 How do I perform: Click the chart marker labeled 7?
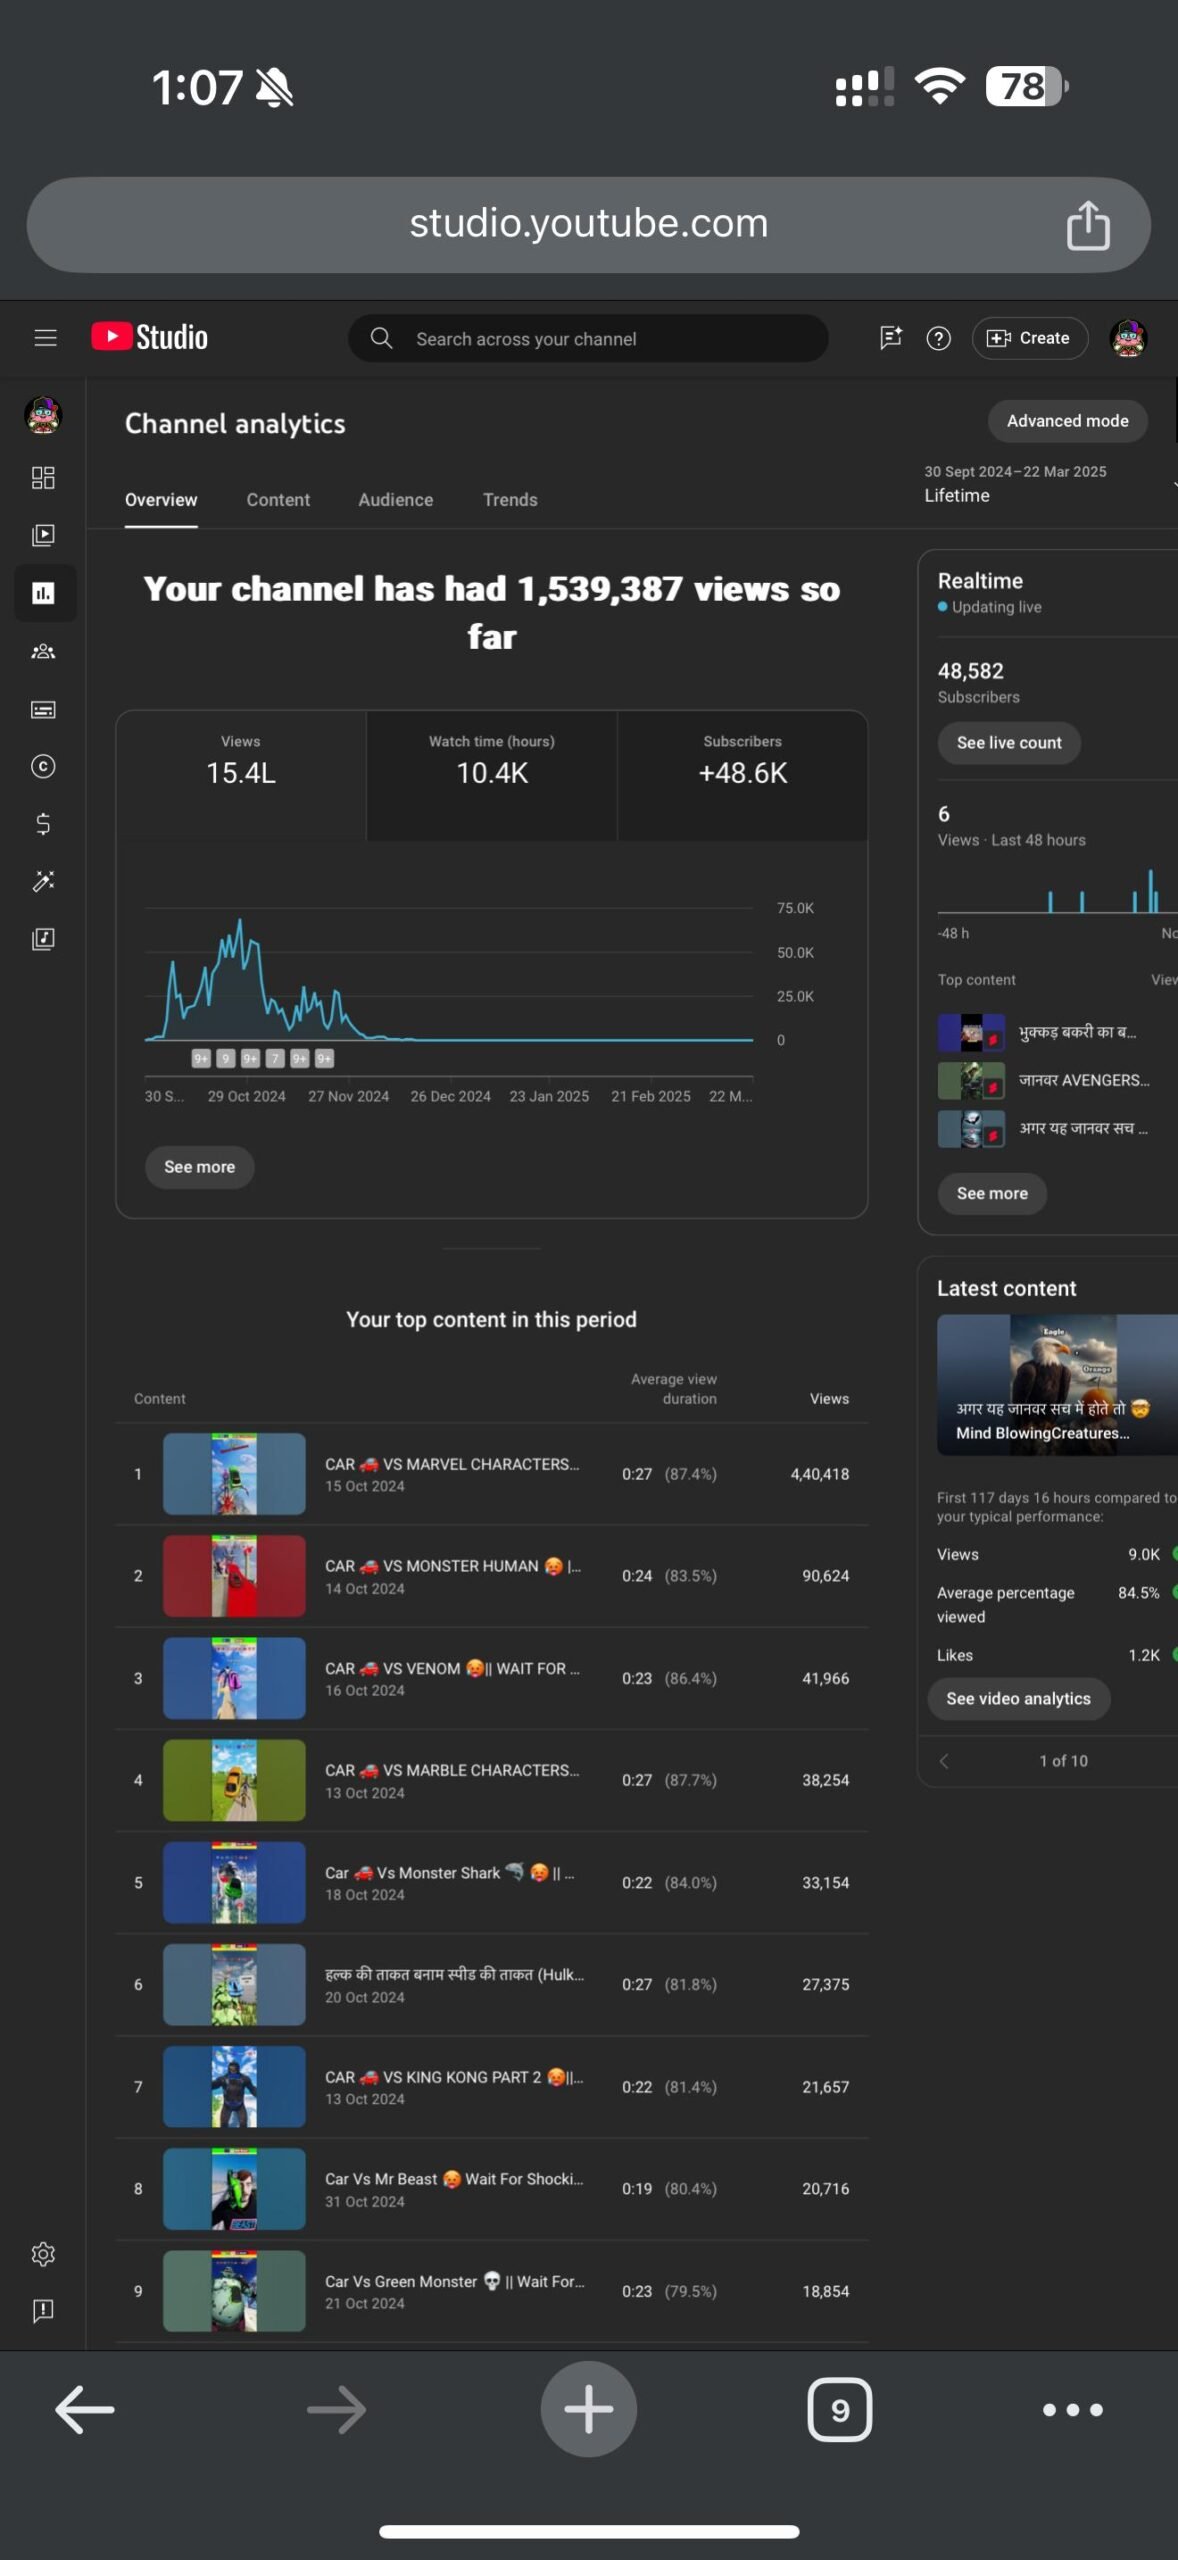[275, 1058]
